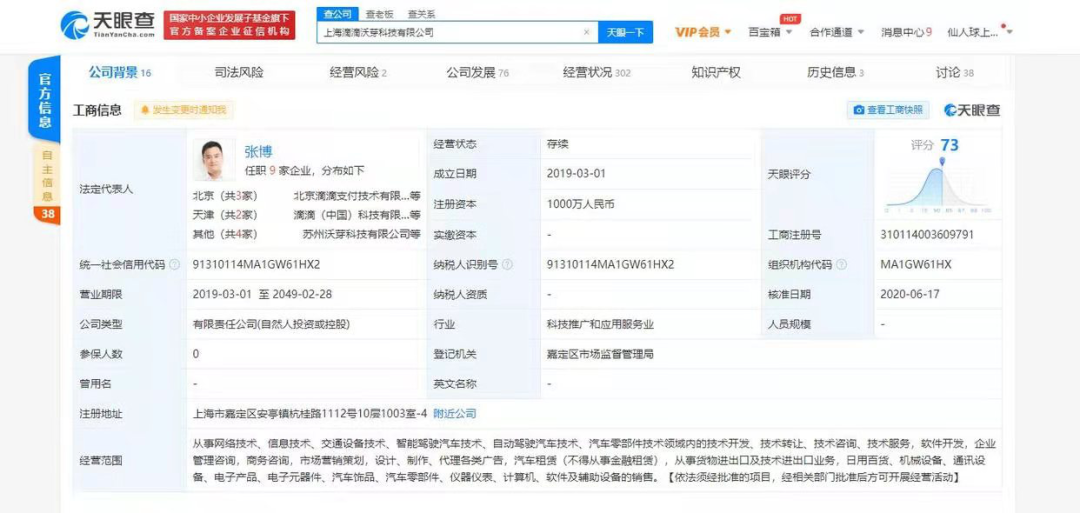Open legal representative 张博's profile
Screen dimensions: 1080x513
258,151
